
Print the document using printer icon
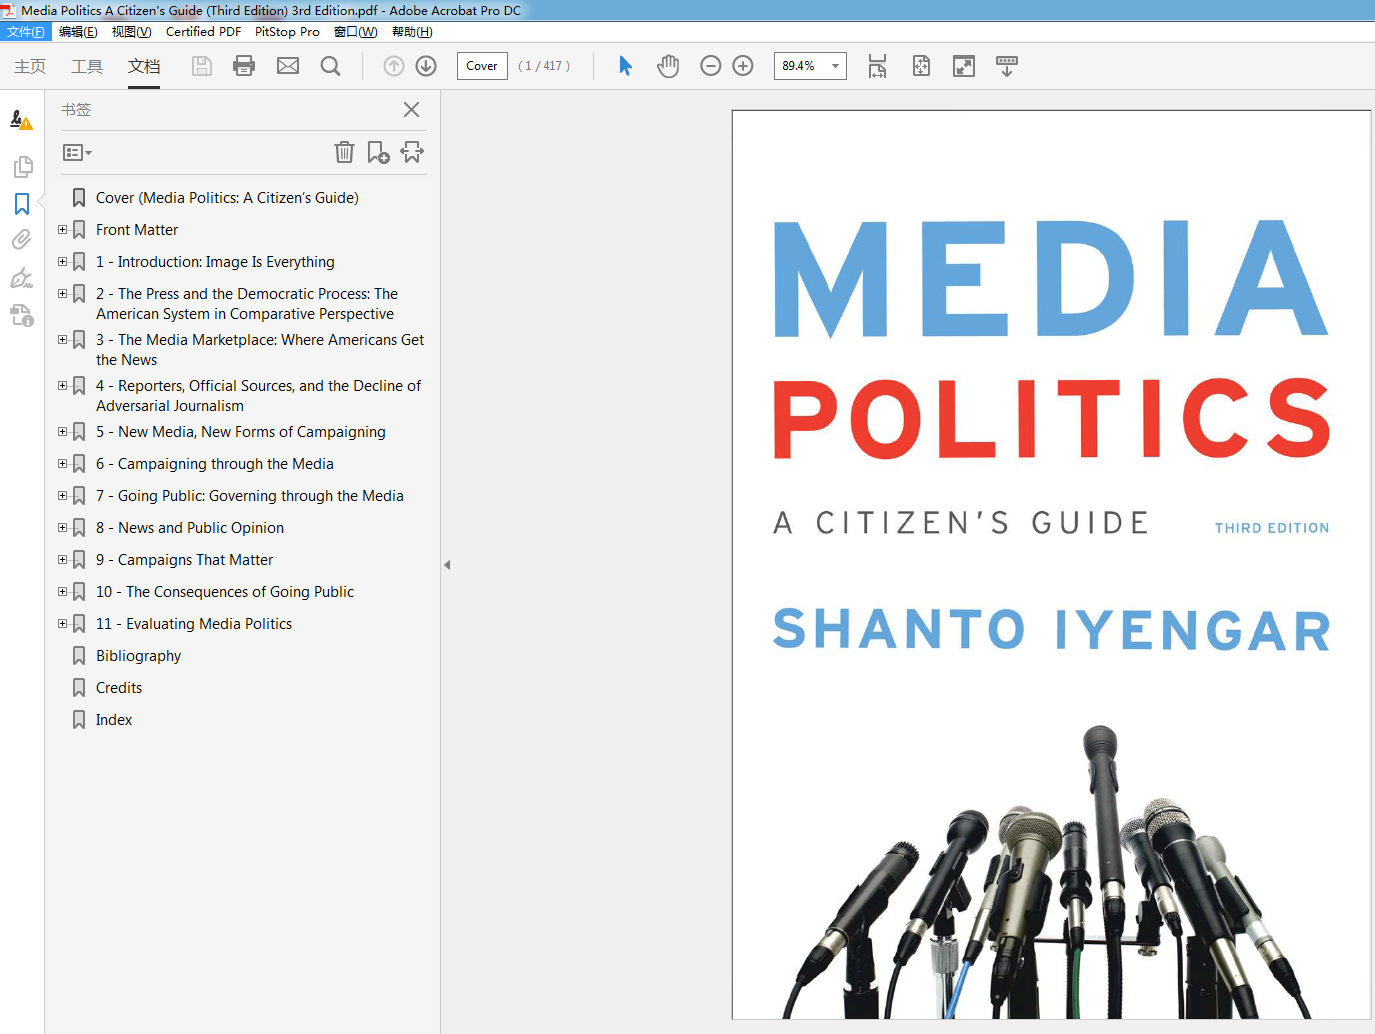pyautogui.click(x=244, y=66)
